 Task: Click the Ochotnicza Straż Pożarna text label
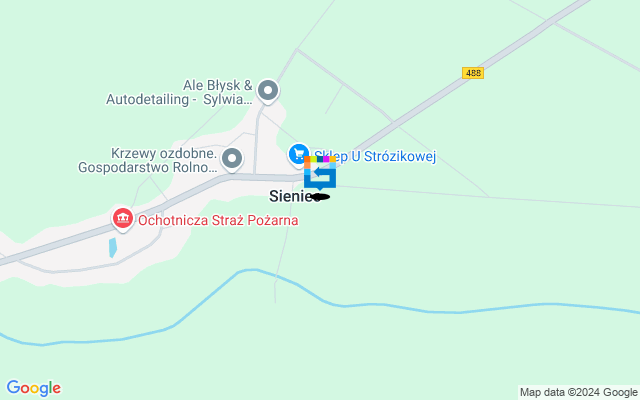[218, 220]
